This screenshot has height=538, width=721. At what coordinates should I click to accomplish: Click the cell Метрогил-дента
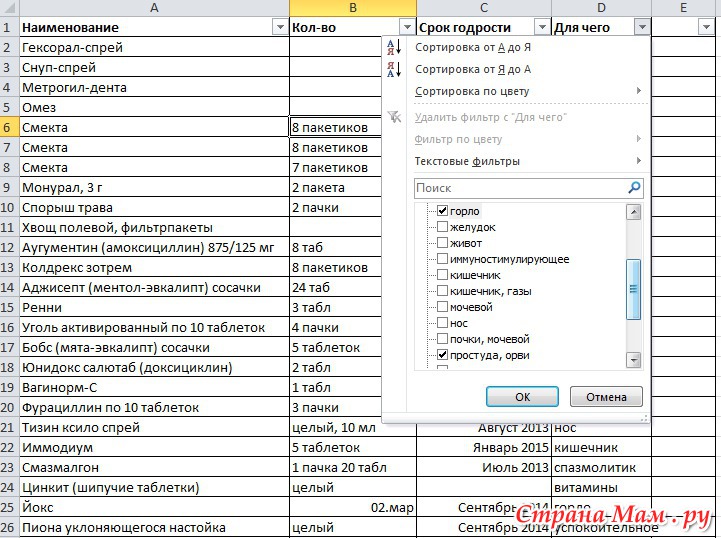click(154, 87)
